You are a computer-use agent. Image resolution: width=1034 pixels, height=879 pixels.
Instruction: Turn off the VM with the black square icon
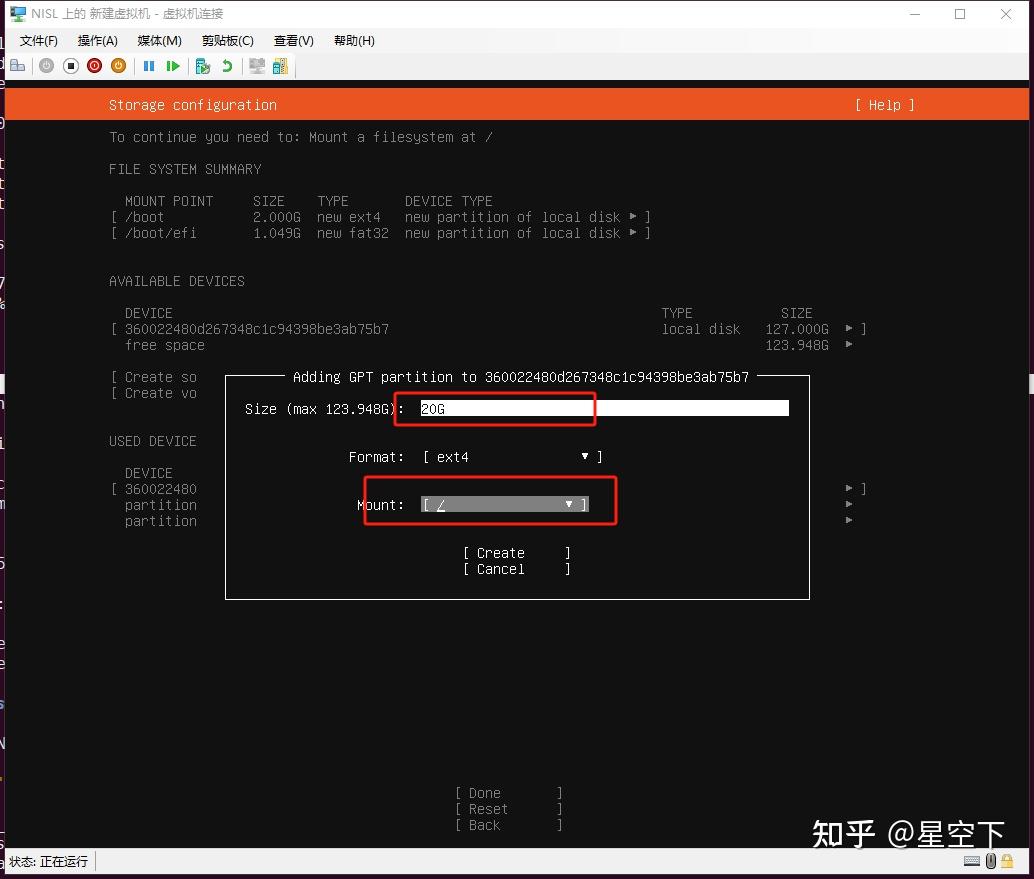71,66
